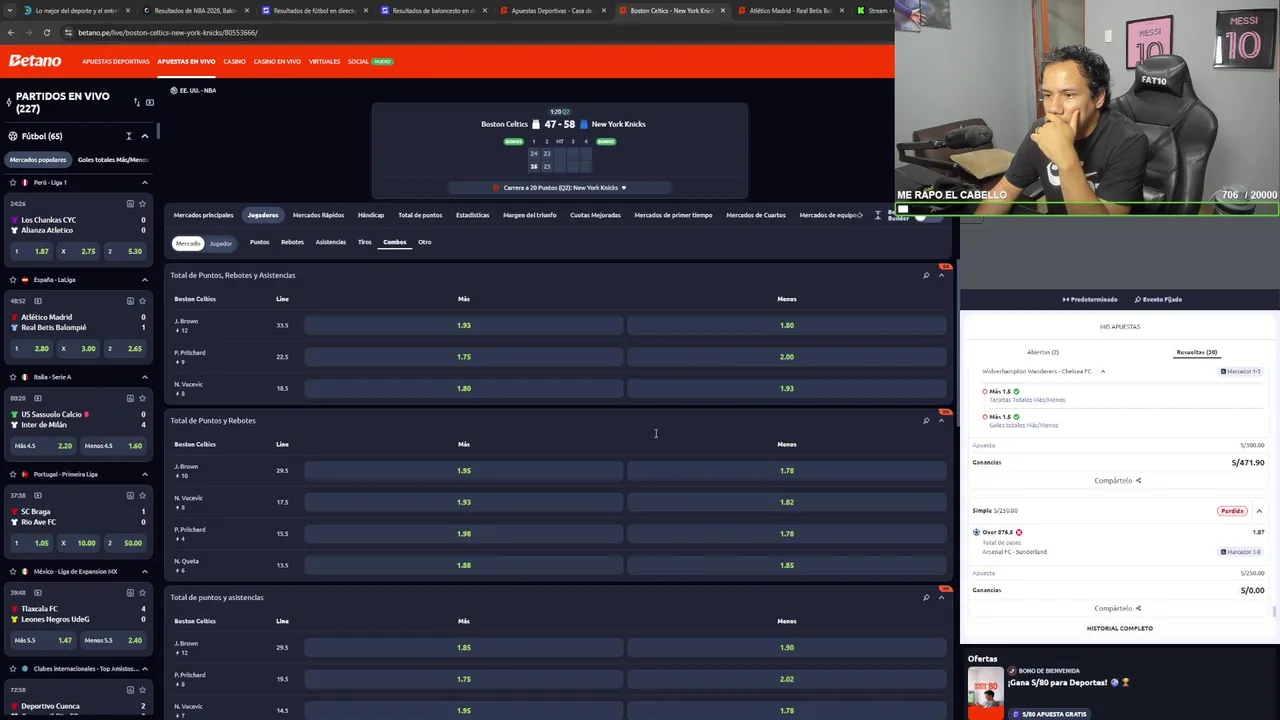
Task: Click the browser back arrow
Action: (x=11, y=32)
